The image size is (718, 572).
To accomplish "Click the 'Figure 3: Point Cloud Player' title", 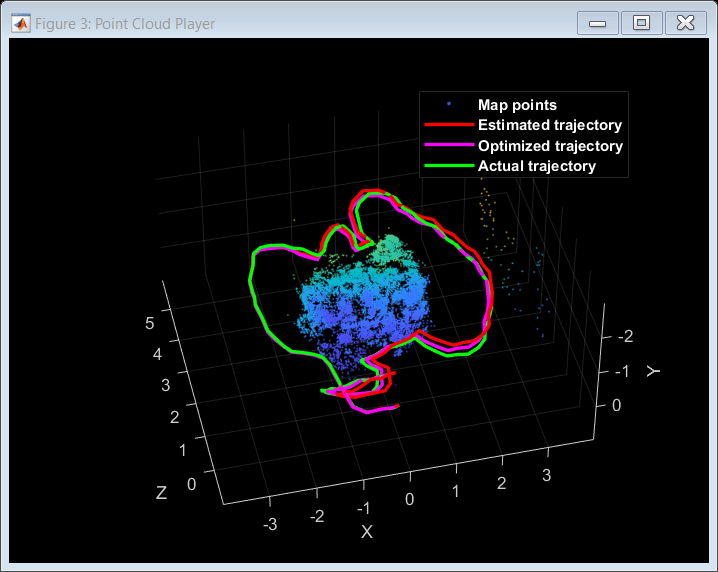I will [125, 24].
